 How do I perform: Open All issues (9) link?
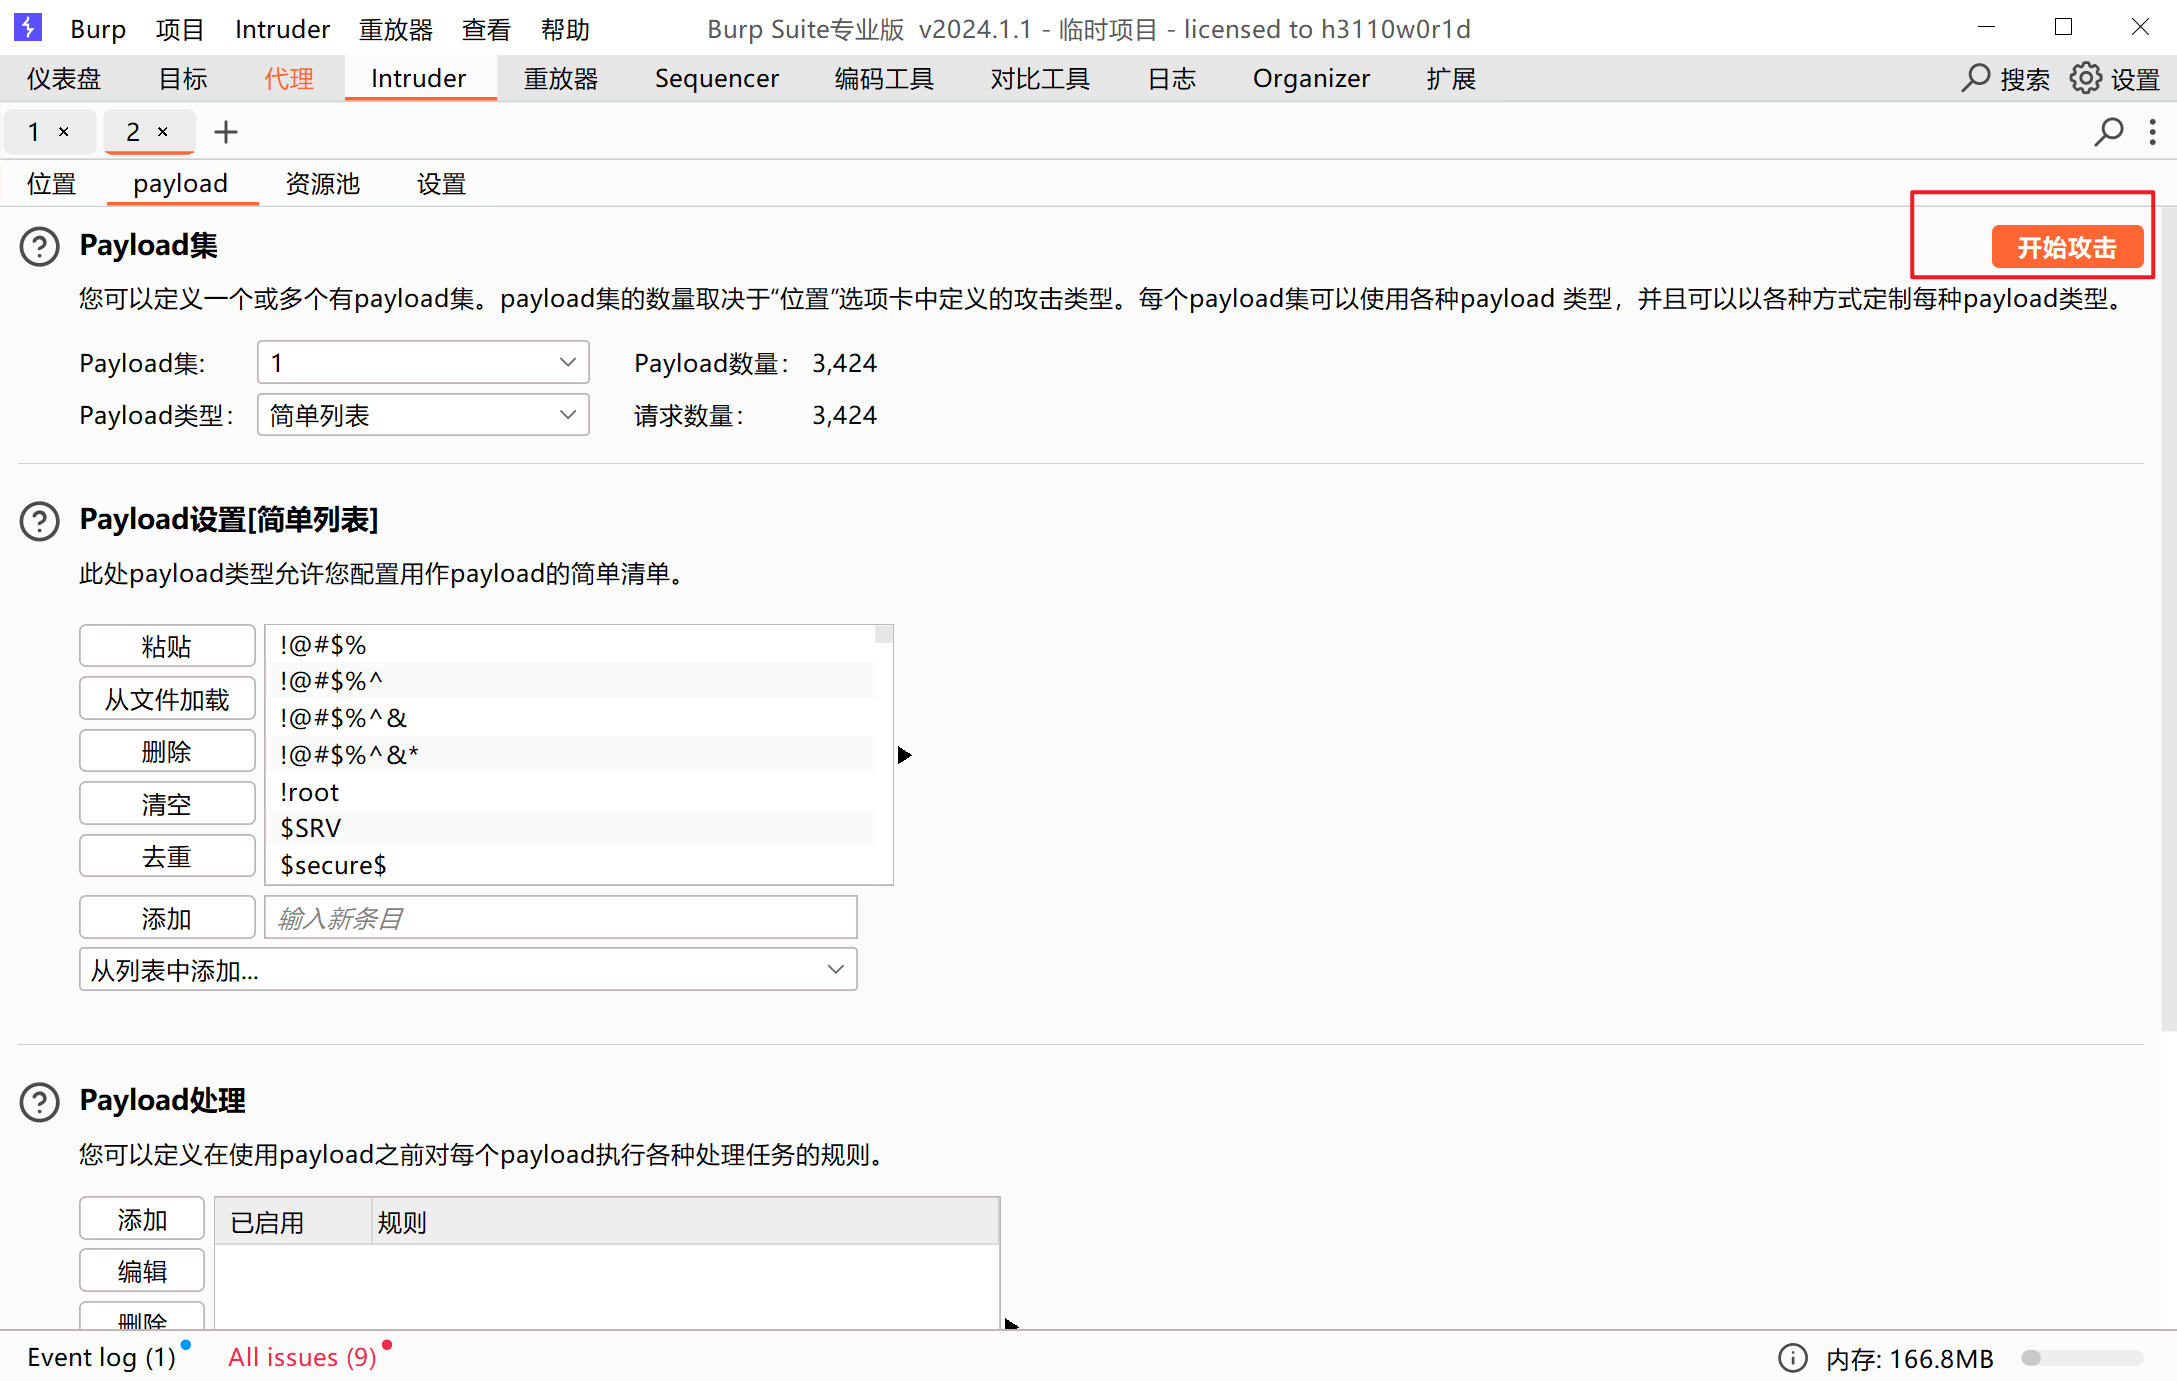click(x=302, y=1357)
